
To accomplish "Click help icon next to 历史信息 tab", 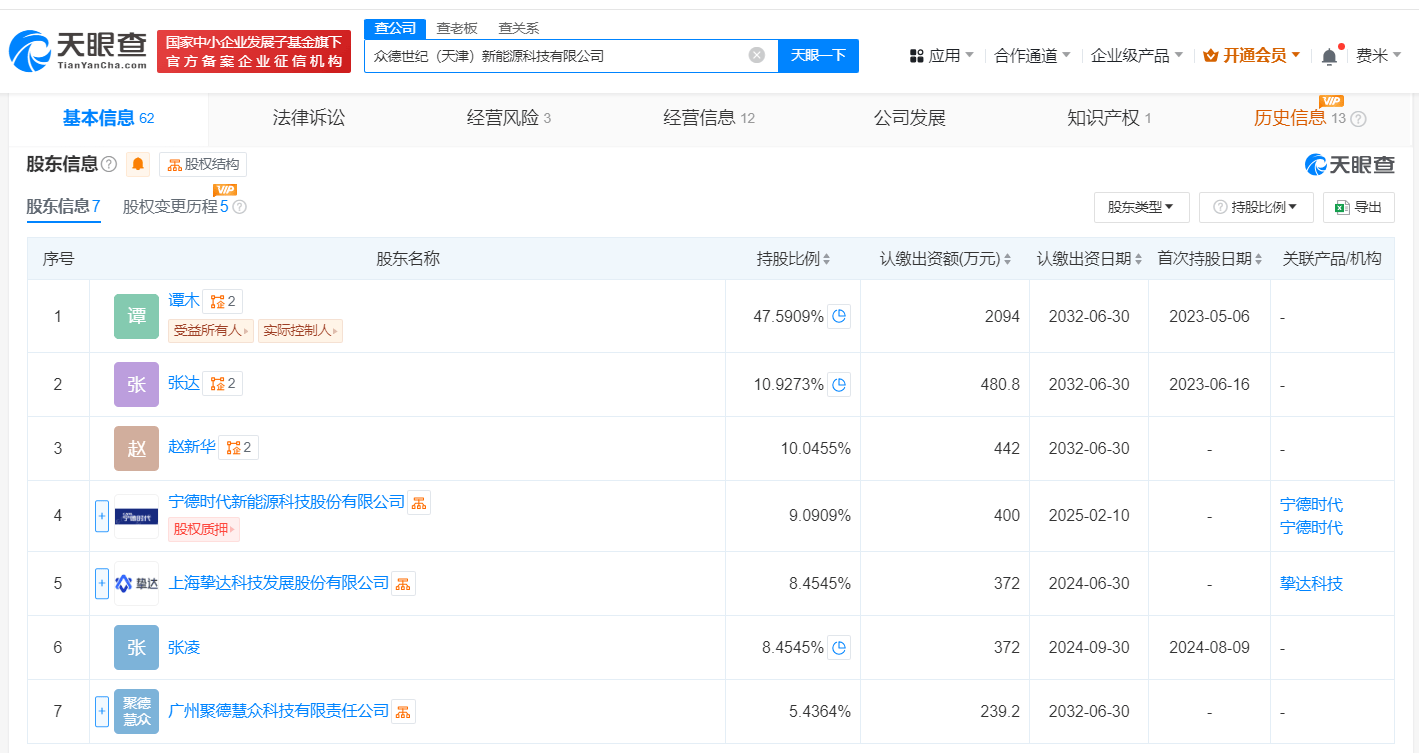I will 1358,119.
